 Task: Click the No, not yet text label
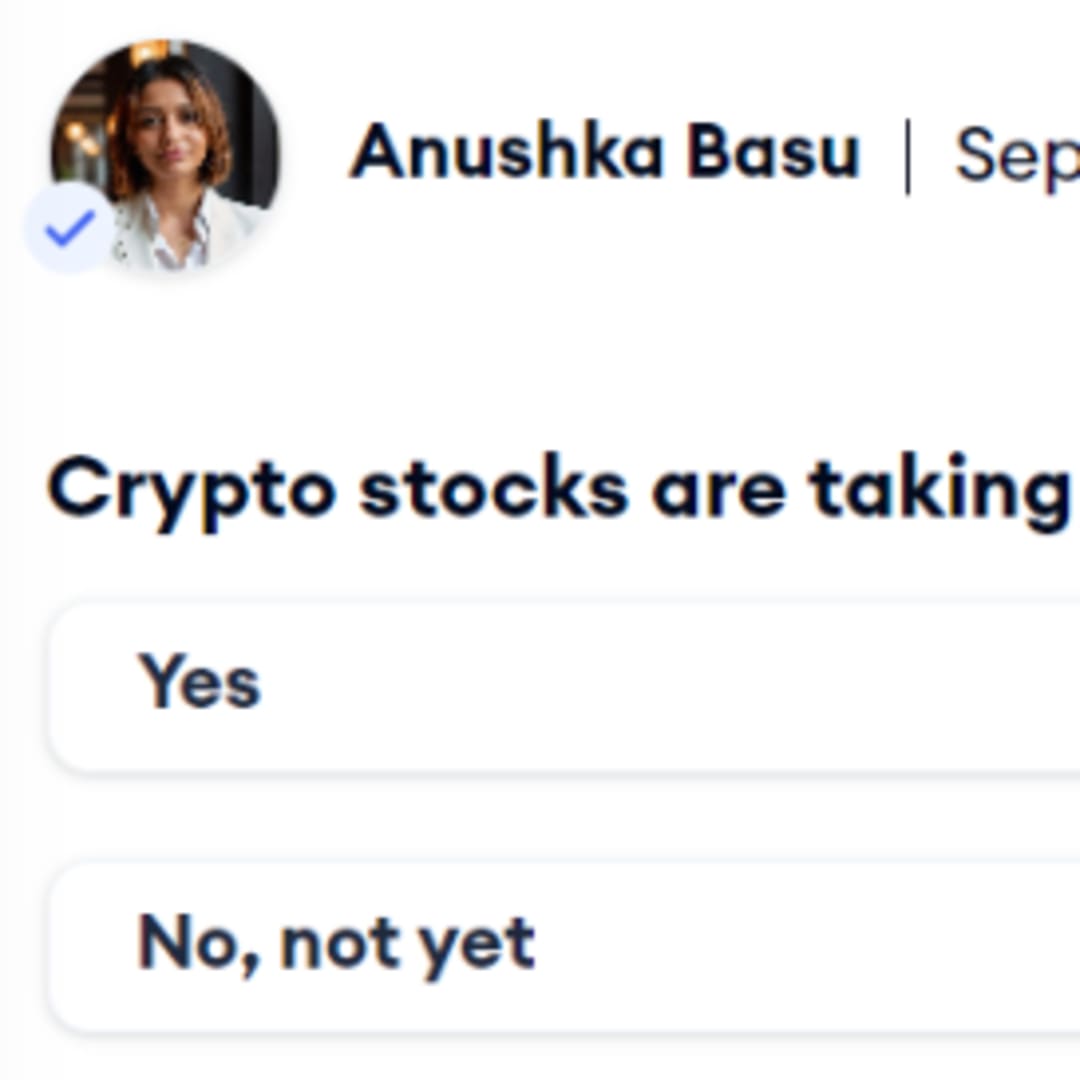coord(336,944)
